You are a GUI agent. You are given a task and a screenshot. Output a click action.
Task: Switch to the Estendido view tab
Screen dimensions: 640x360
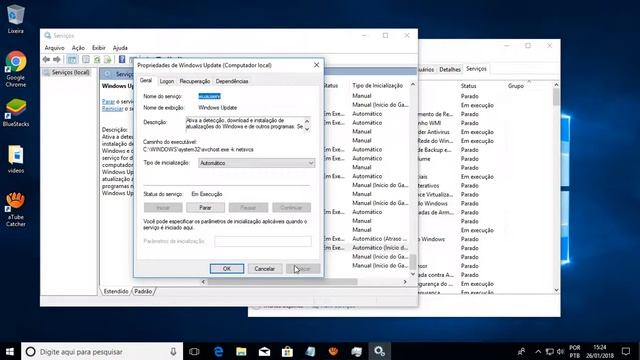(116, 291)
